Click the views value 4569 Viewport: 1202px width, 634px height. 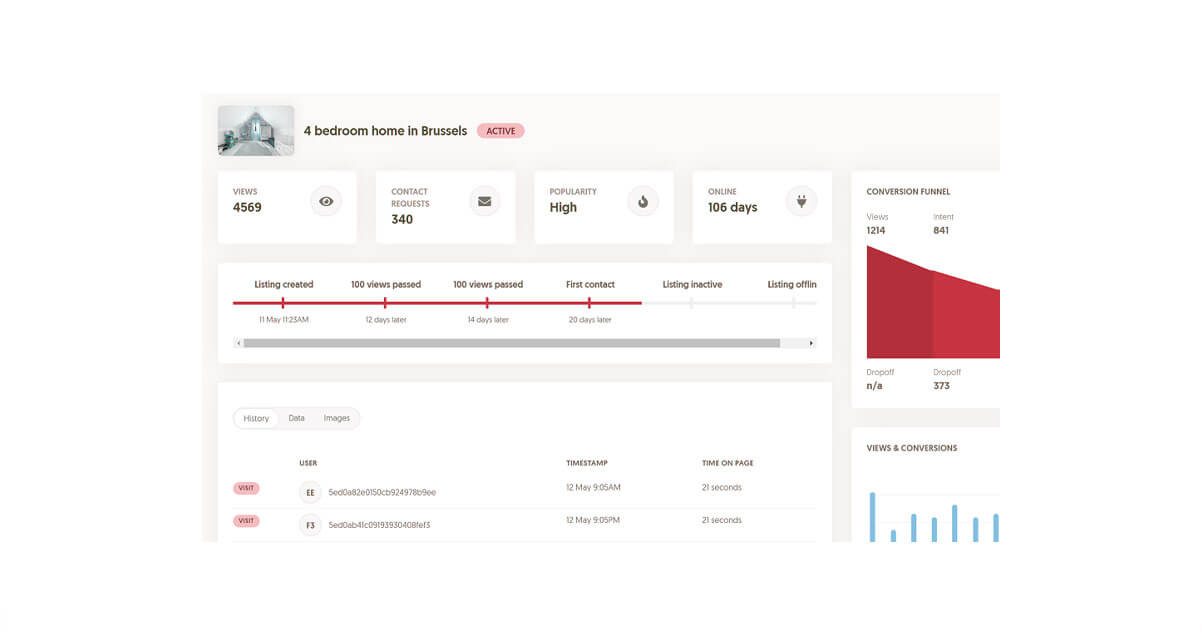click(247, 208)
